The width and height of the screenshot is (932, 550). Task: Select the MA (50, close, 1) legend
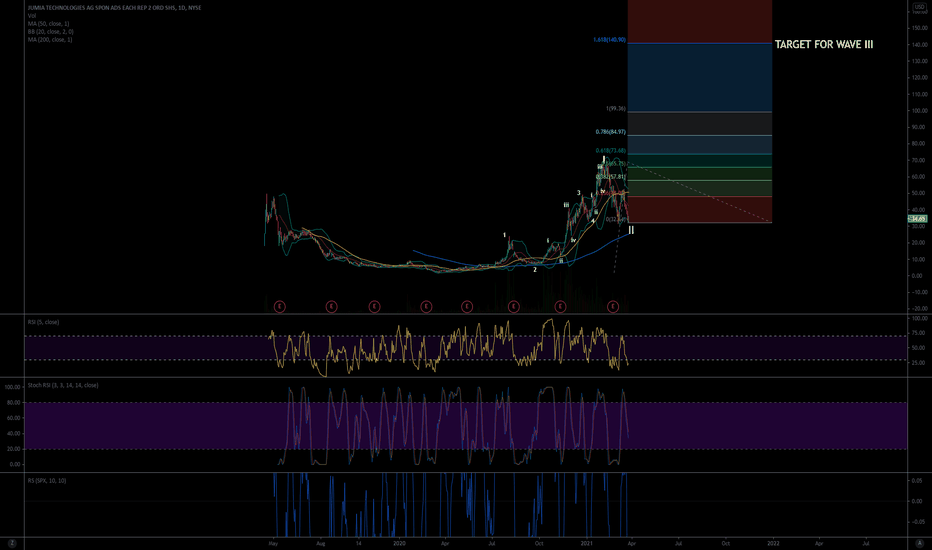coord(48,24)
